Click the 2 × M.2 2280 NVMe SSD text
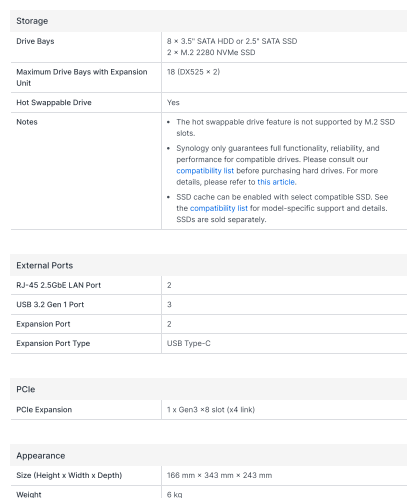This screenshot has width=412, height=498. pyautogui.click(x=211, y=53)
